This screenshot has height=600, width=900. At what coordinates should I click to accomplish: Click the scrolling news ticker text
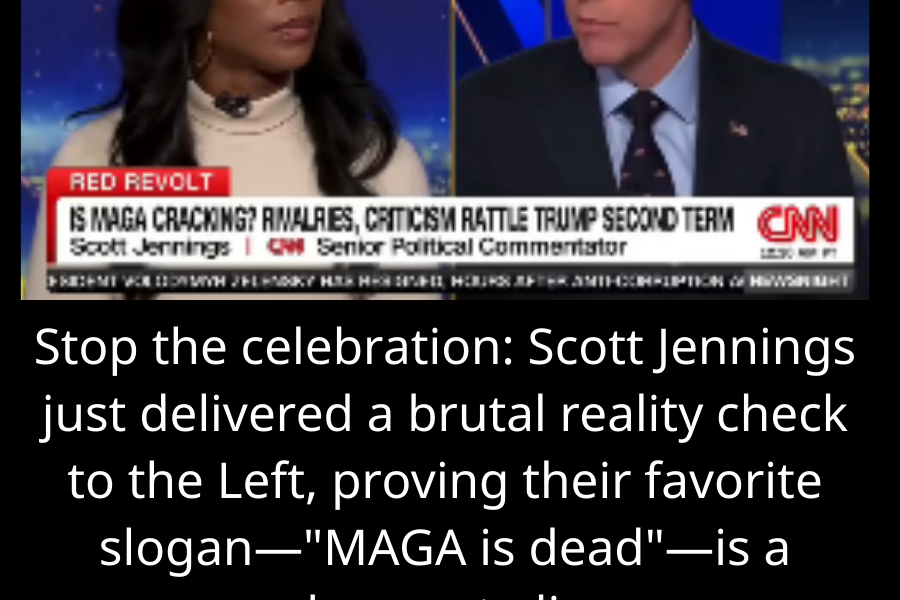396,281
